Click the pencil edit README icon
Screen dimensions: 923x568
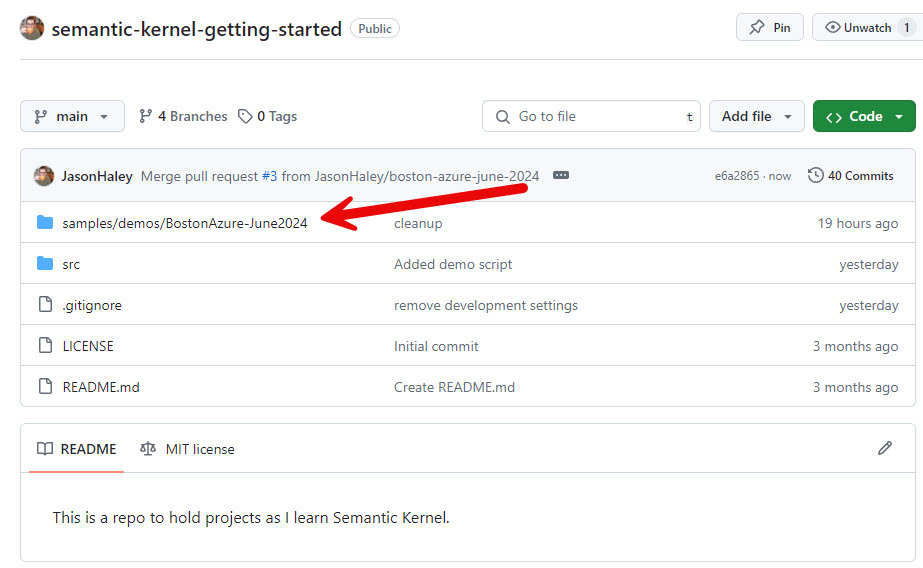pyautogui.click(x=885, y=449)
